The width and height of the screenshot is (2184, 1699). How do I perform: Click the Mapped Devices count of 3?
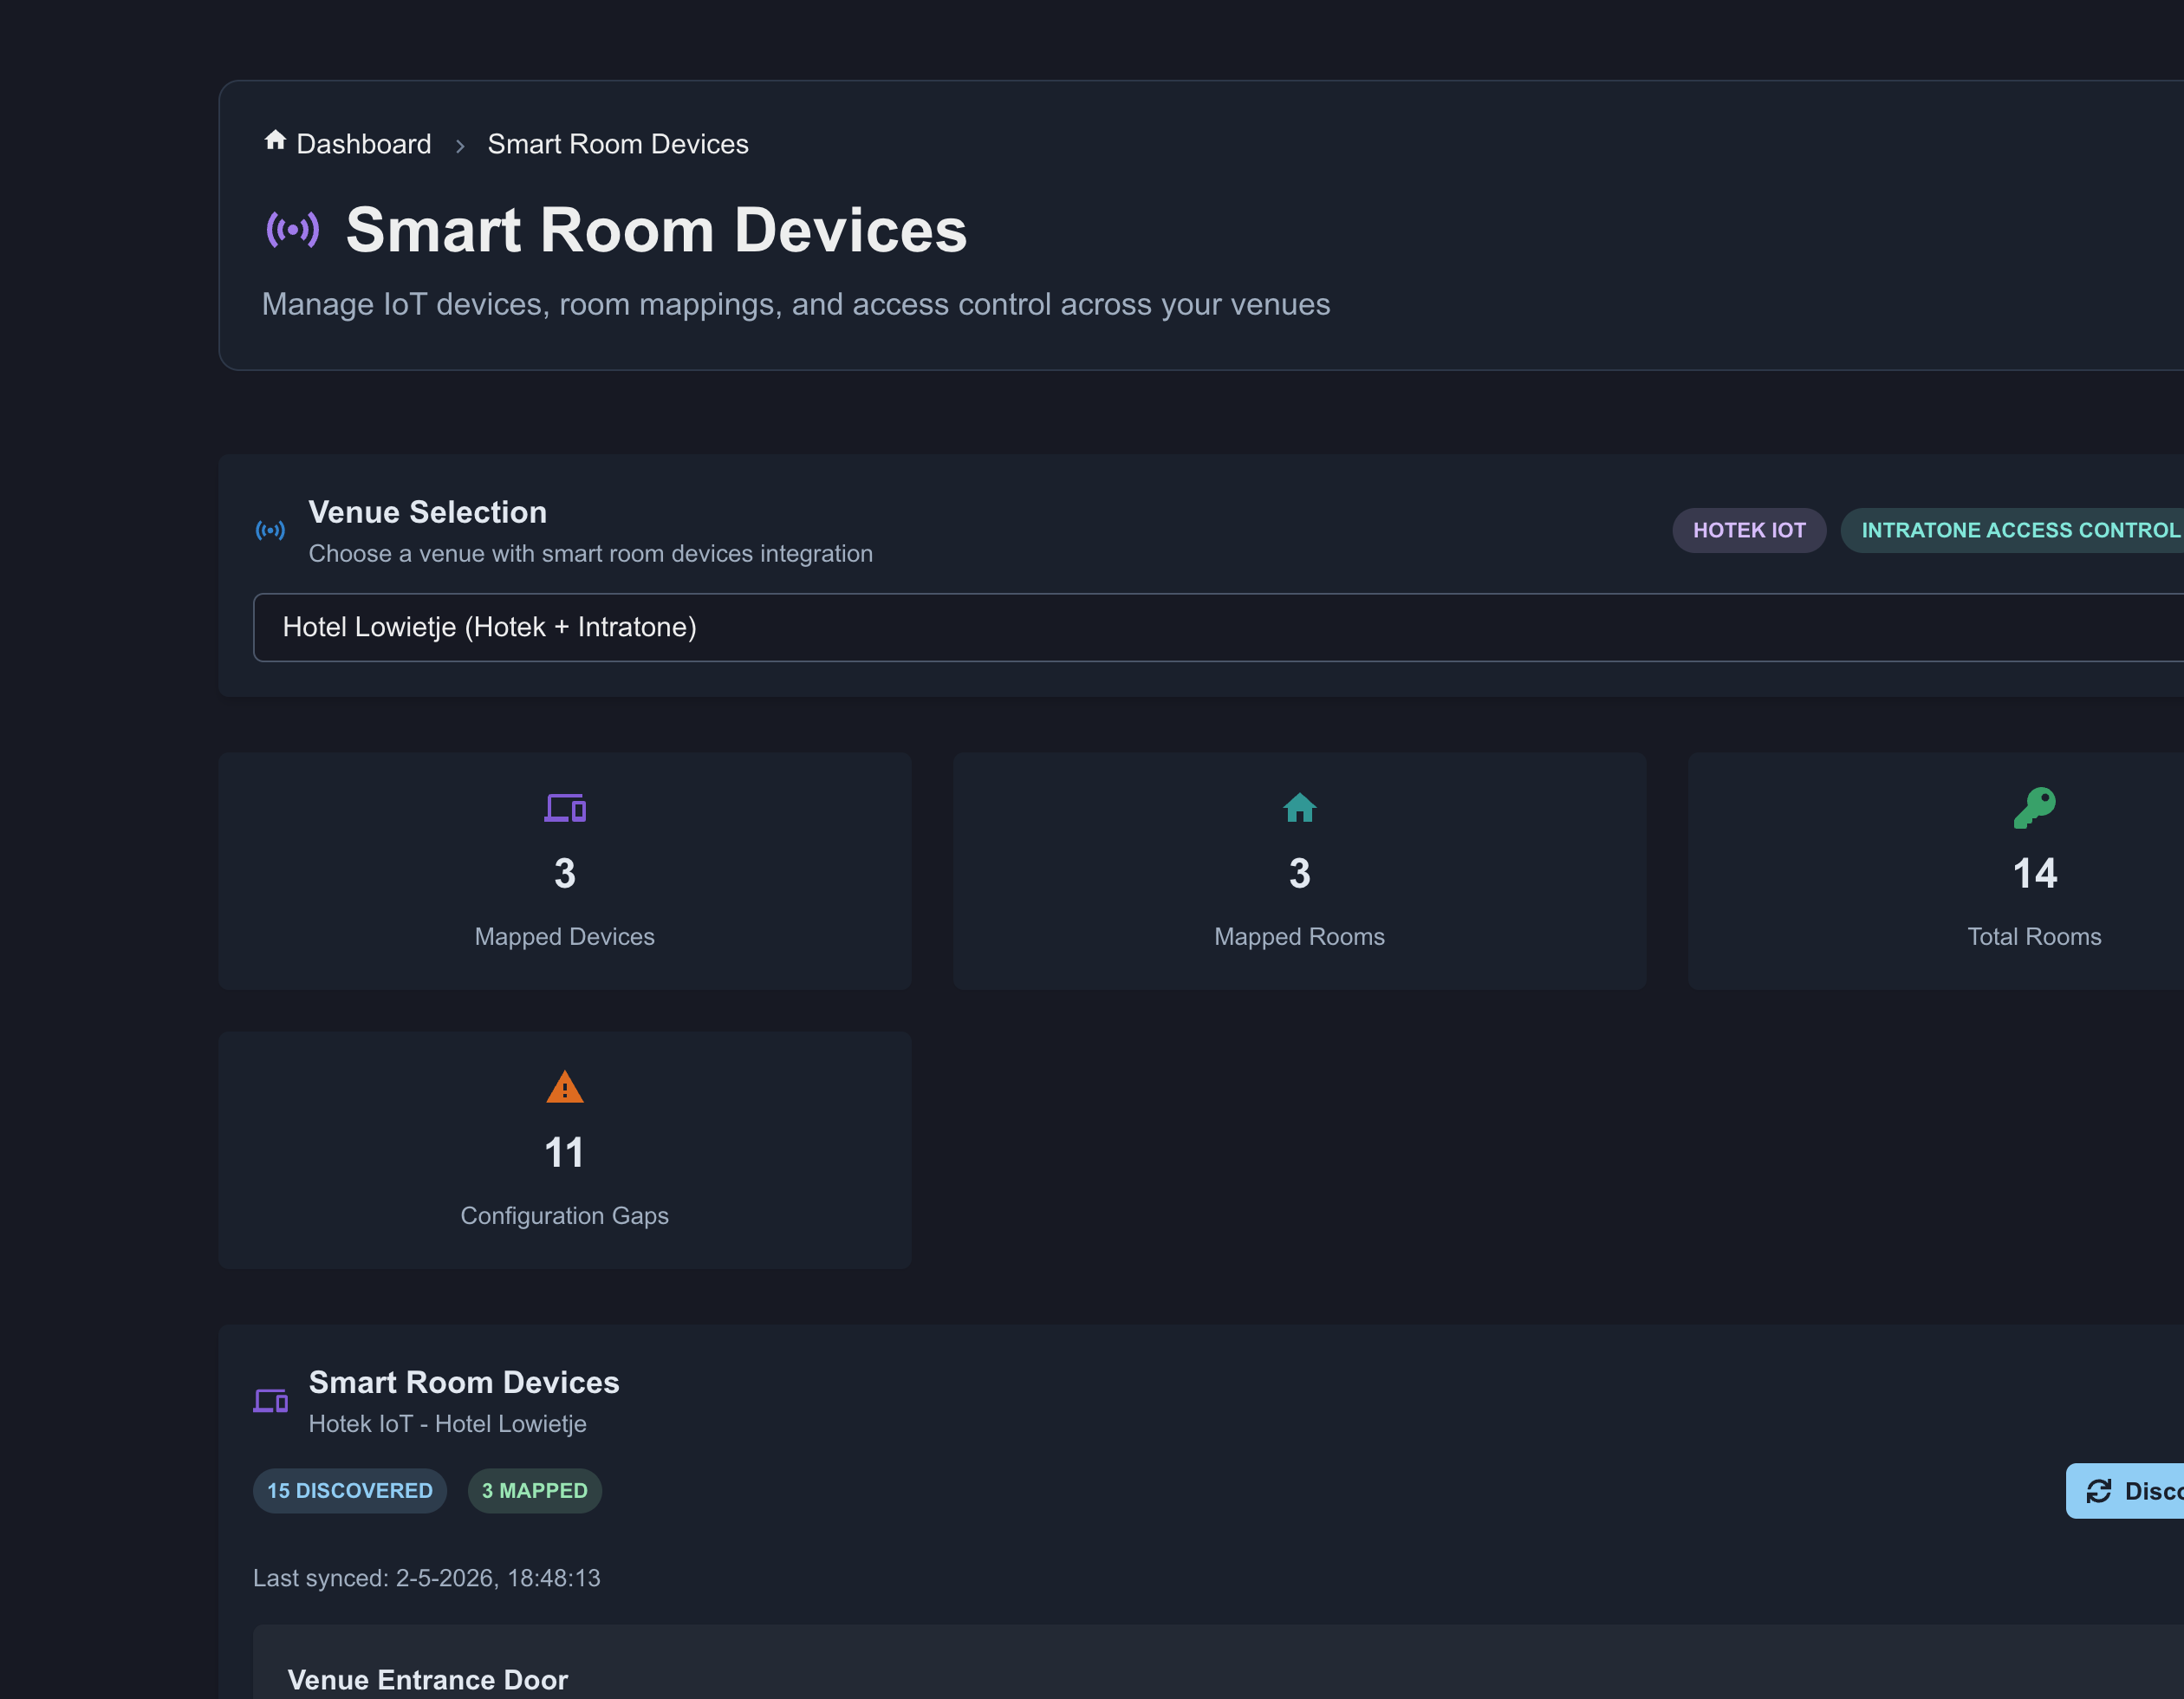click(x=565, y=873)
